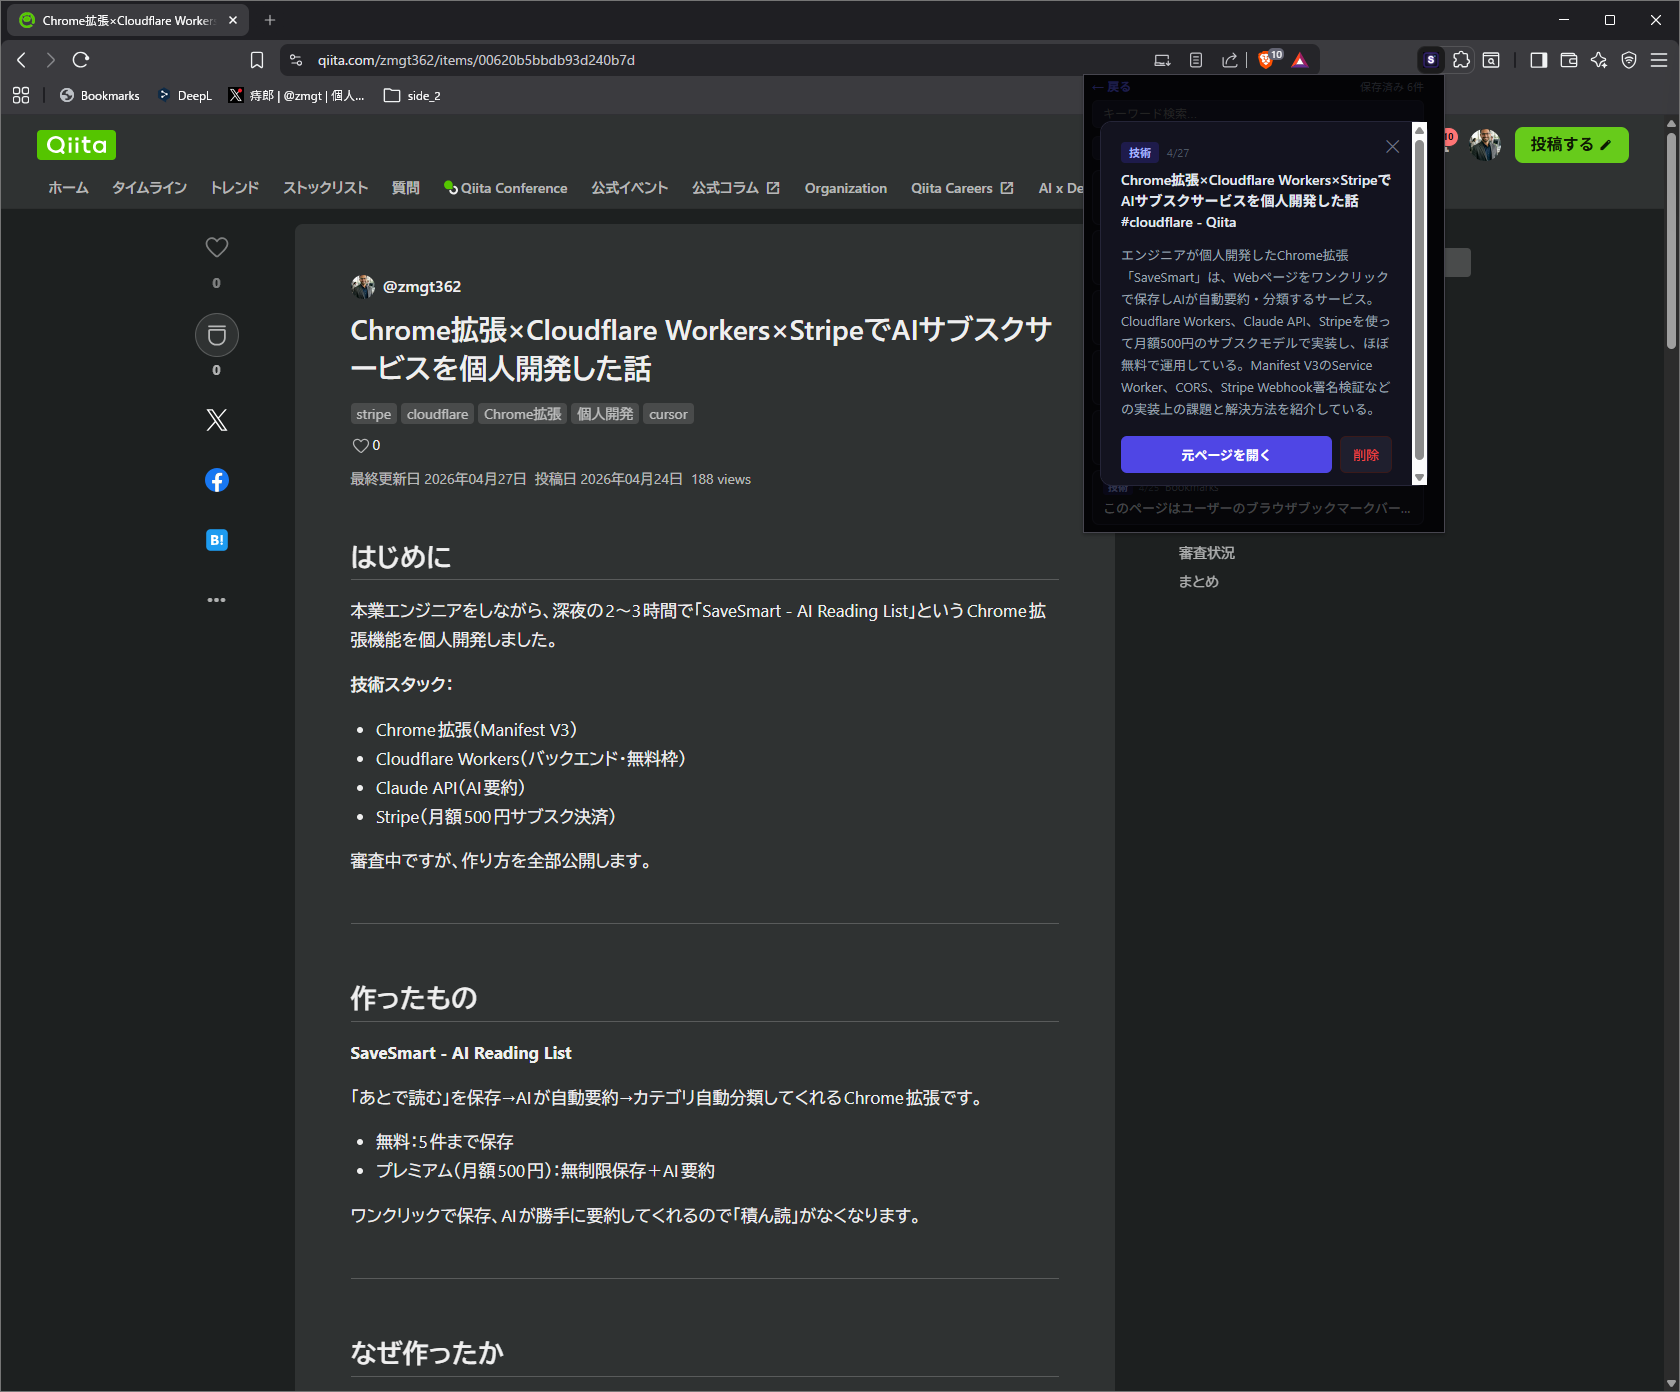Image resolution: width=1680 pixels, height=1392 pixels.
Task: Open 痔郎 | @zmgt bookmark
Action: 296,95
